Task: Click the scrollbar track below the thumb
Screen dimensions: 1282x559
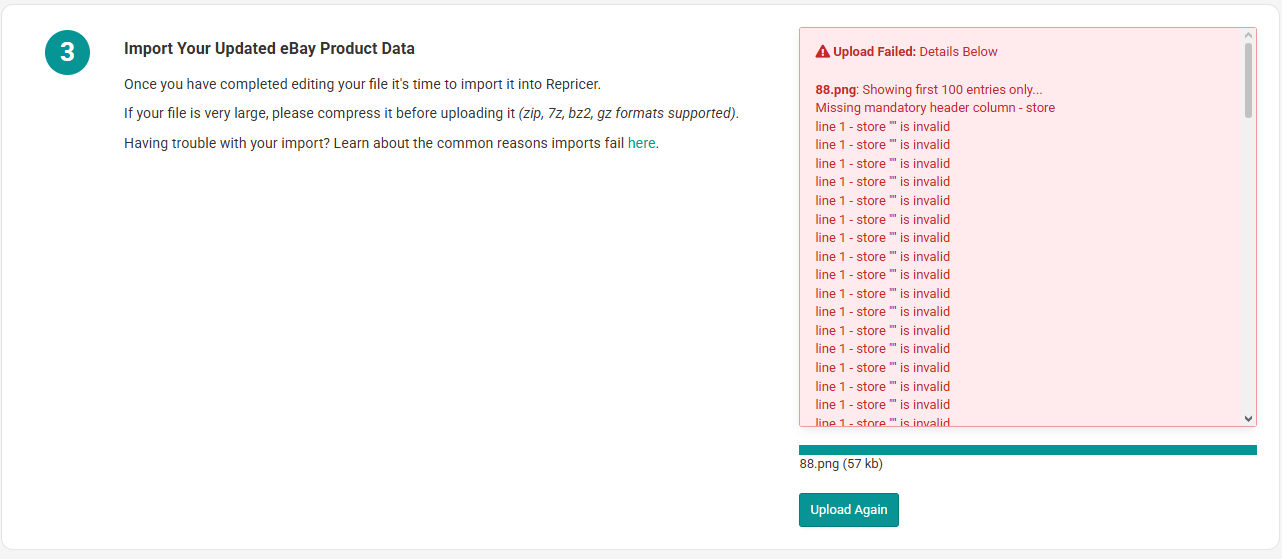Action: pyautogui.click(x=1249, y=265)
